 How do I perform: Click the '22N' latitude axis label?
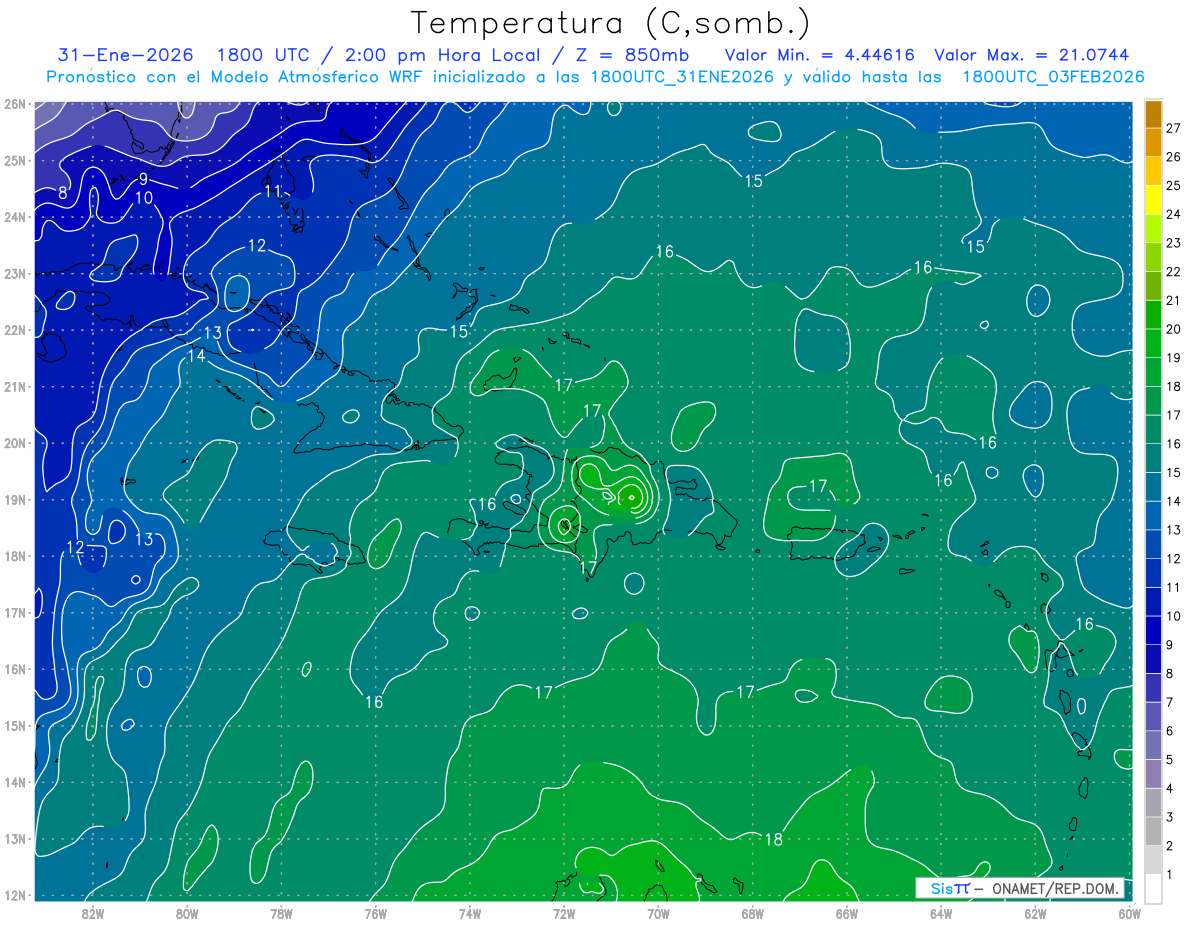(x=14, y=330)
